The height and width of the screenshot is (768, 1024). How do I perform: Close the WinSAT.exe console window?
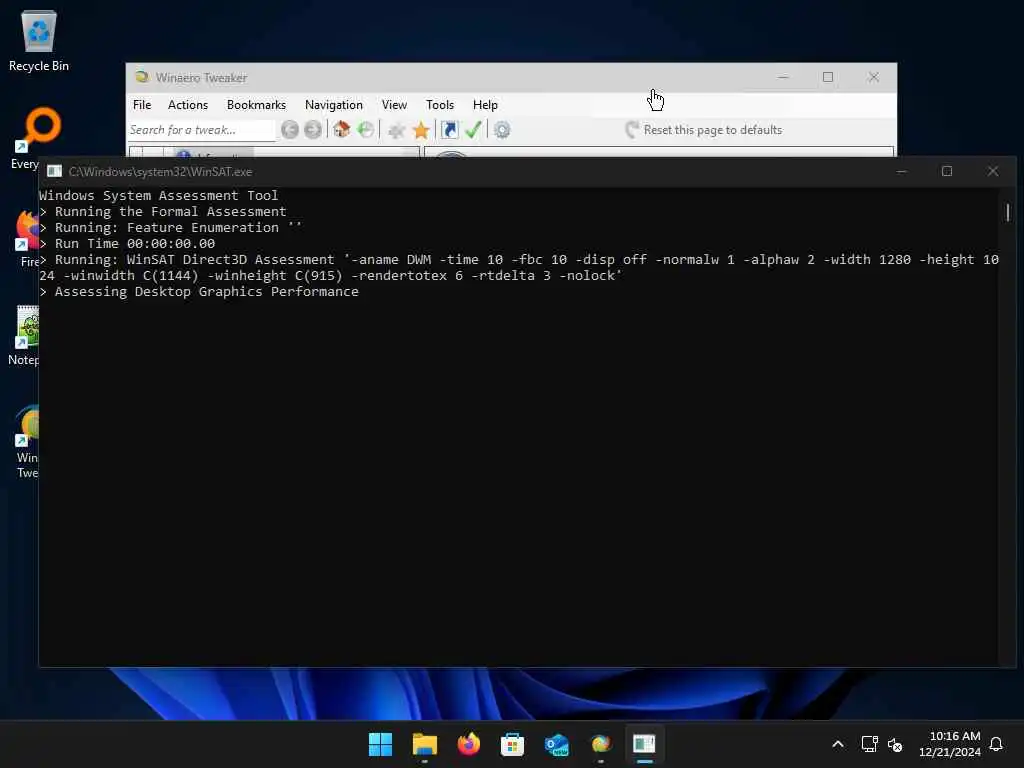click(993, 171)
